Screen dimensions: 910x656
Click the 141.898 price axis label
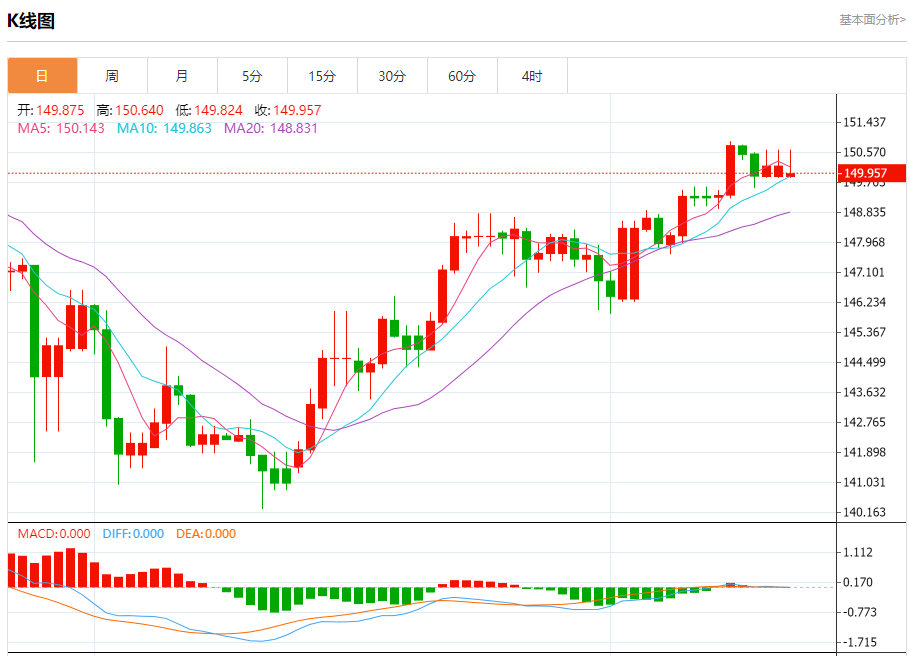click(x=864, y=452)
